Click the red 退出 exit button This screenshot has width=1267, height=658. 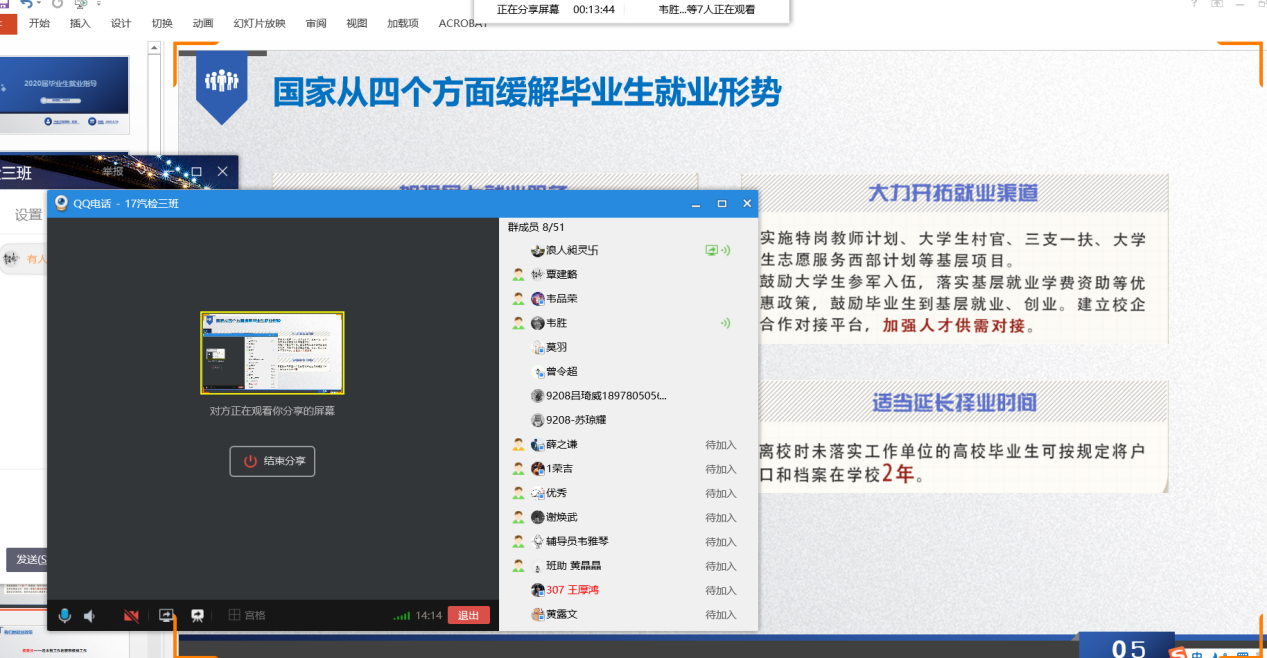(x=468, y=616)
